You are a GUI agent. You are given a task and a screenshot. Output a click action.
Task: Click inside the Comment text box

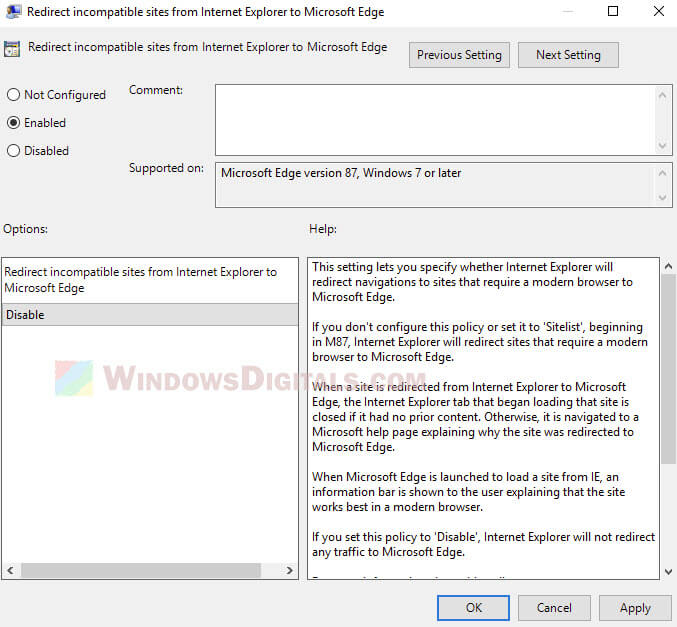click(435, 120)
